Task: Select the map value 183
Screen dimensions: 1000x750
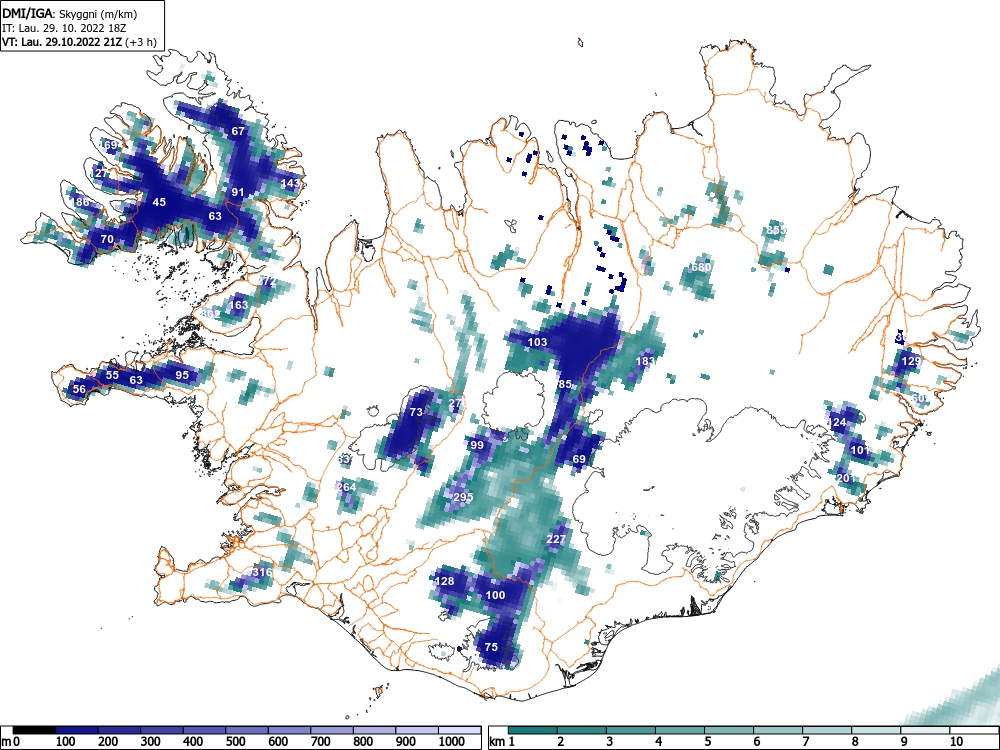Action: click(645, 361)
